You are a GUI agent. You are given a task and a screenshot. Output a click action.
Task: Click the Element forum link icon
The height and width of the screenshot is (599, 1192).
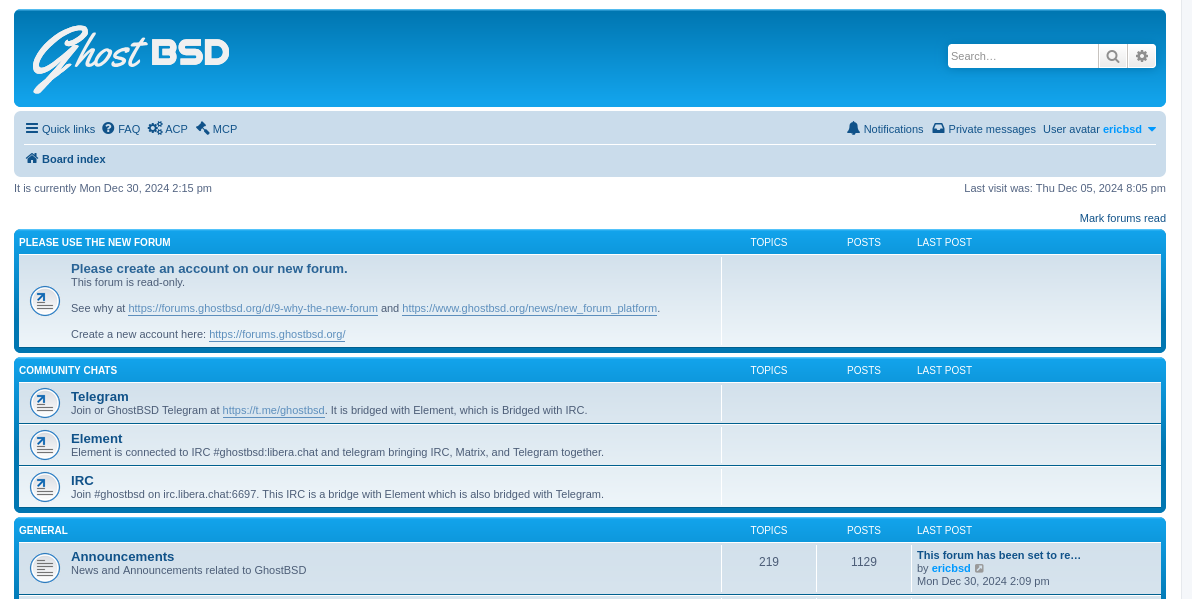(45, 445)
